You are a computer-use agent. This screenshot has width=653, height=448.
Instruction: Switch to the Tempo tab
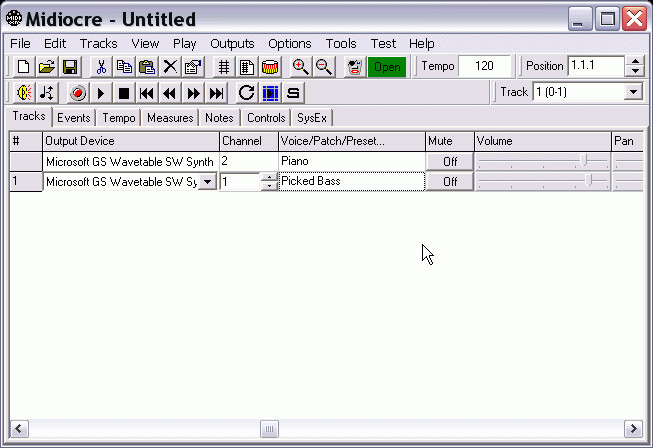(119, 118)
